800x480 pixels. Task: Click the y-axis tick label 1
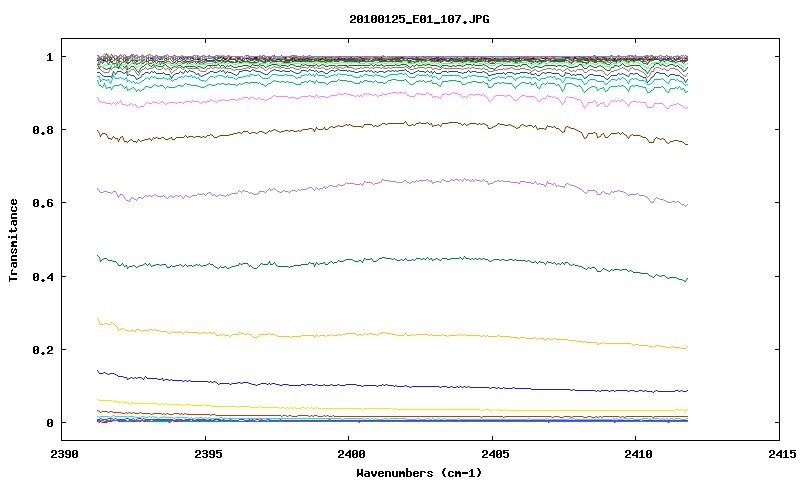tap(49, 57)
